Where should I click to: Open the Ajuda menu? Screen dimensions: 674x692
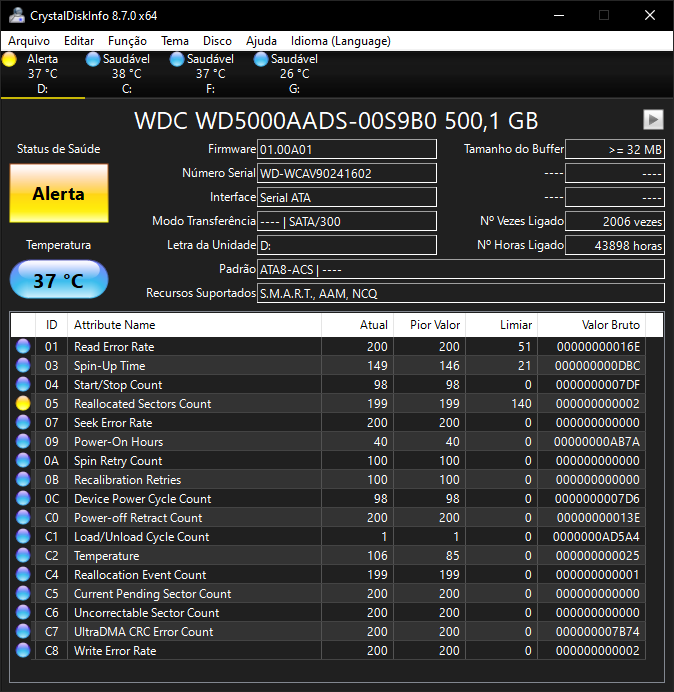point(261,41)
